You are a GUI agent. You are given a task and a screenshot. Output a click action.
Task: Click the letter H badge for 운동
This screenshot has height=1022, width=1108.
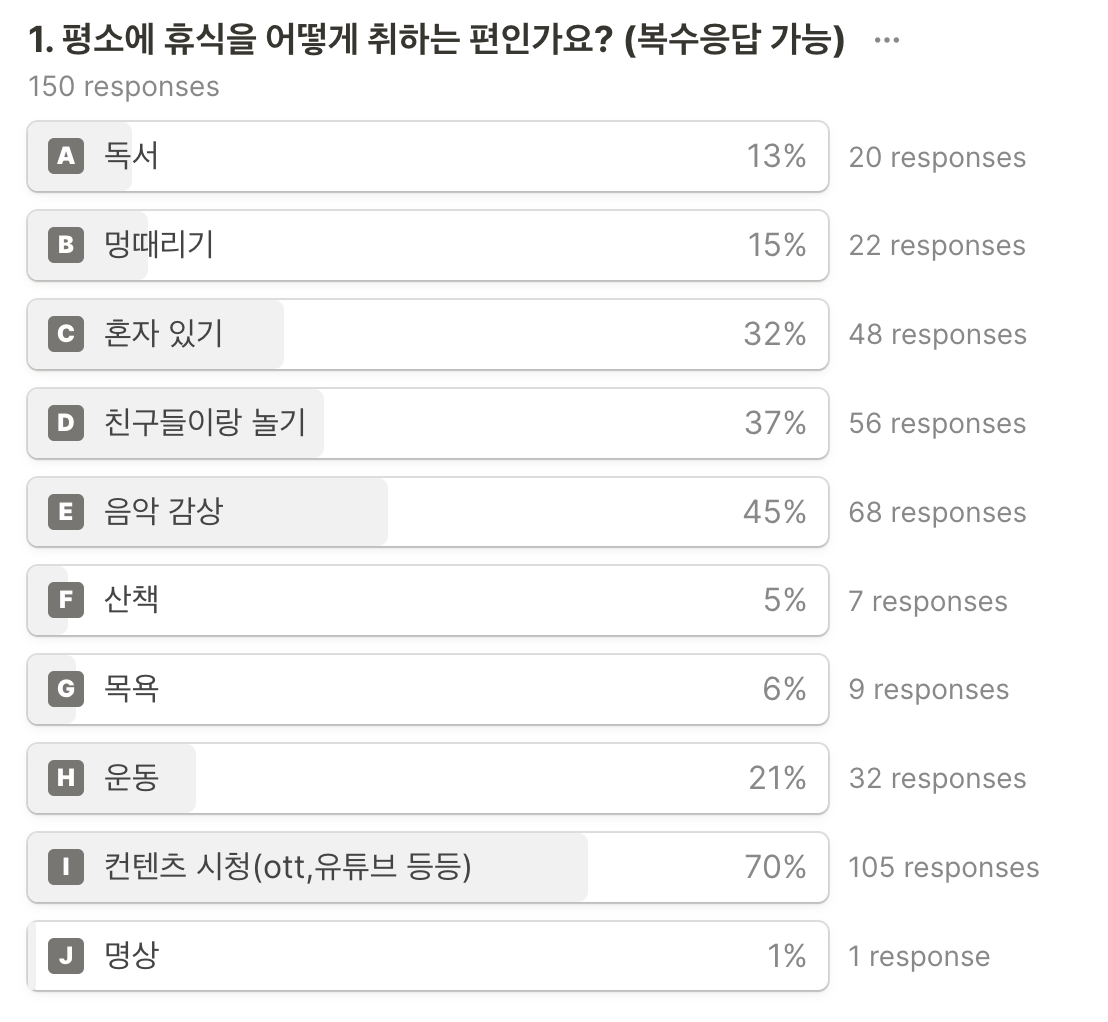click(x=66, y=778)
